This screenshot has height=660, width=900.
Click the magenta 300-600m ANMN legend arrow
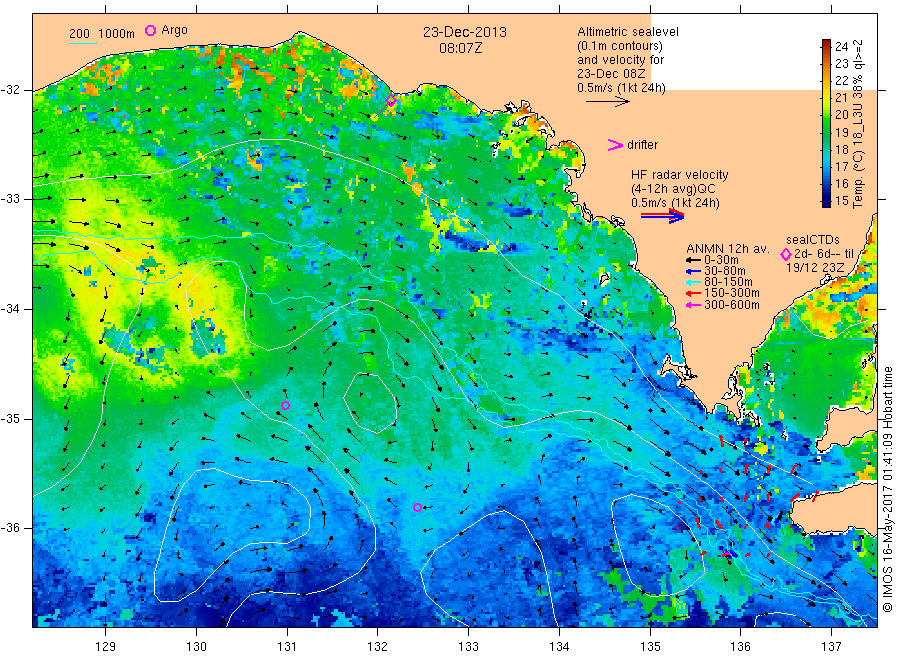[x=693, y=305]
